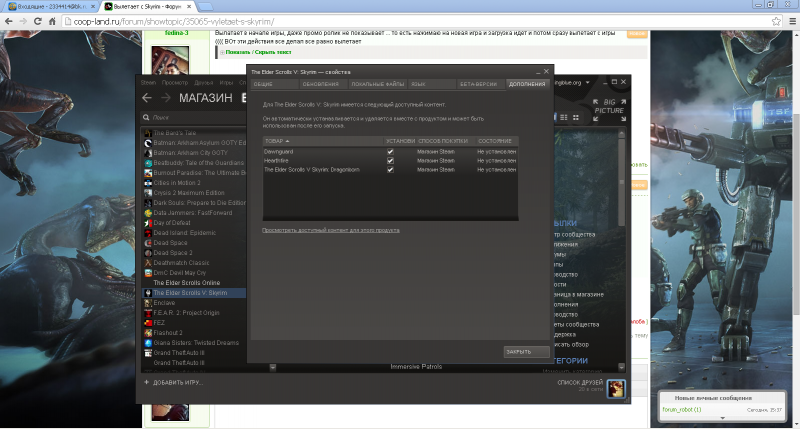Screen dimensions: 800x429
Task: Click Batman: Arkham Asylum GOTY icon
Action: 148,143
